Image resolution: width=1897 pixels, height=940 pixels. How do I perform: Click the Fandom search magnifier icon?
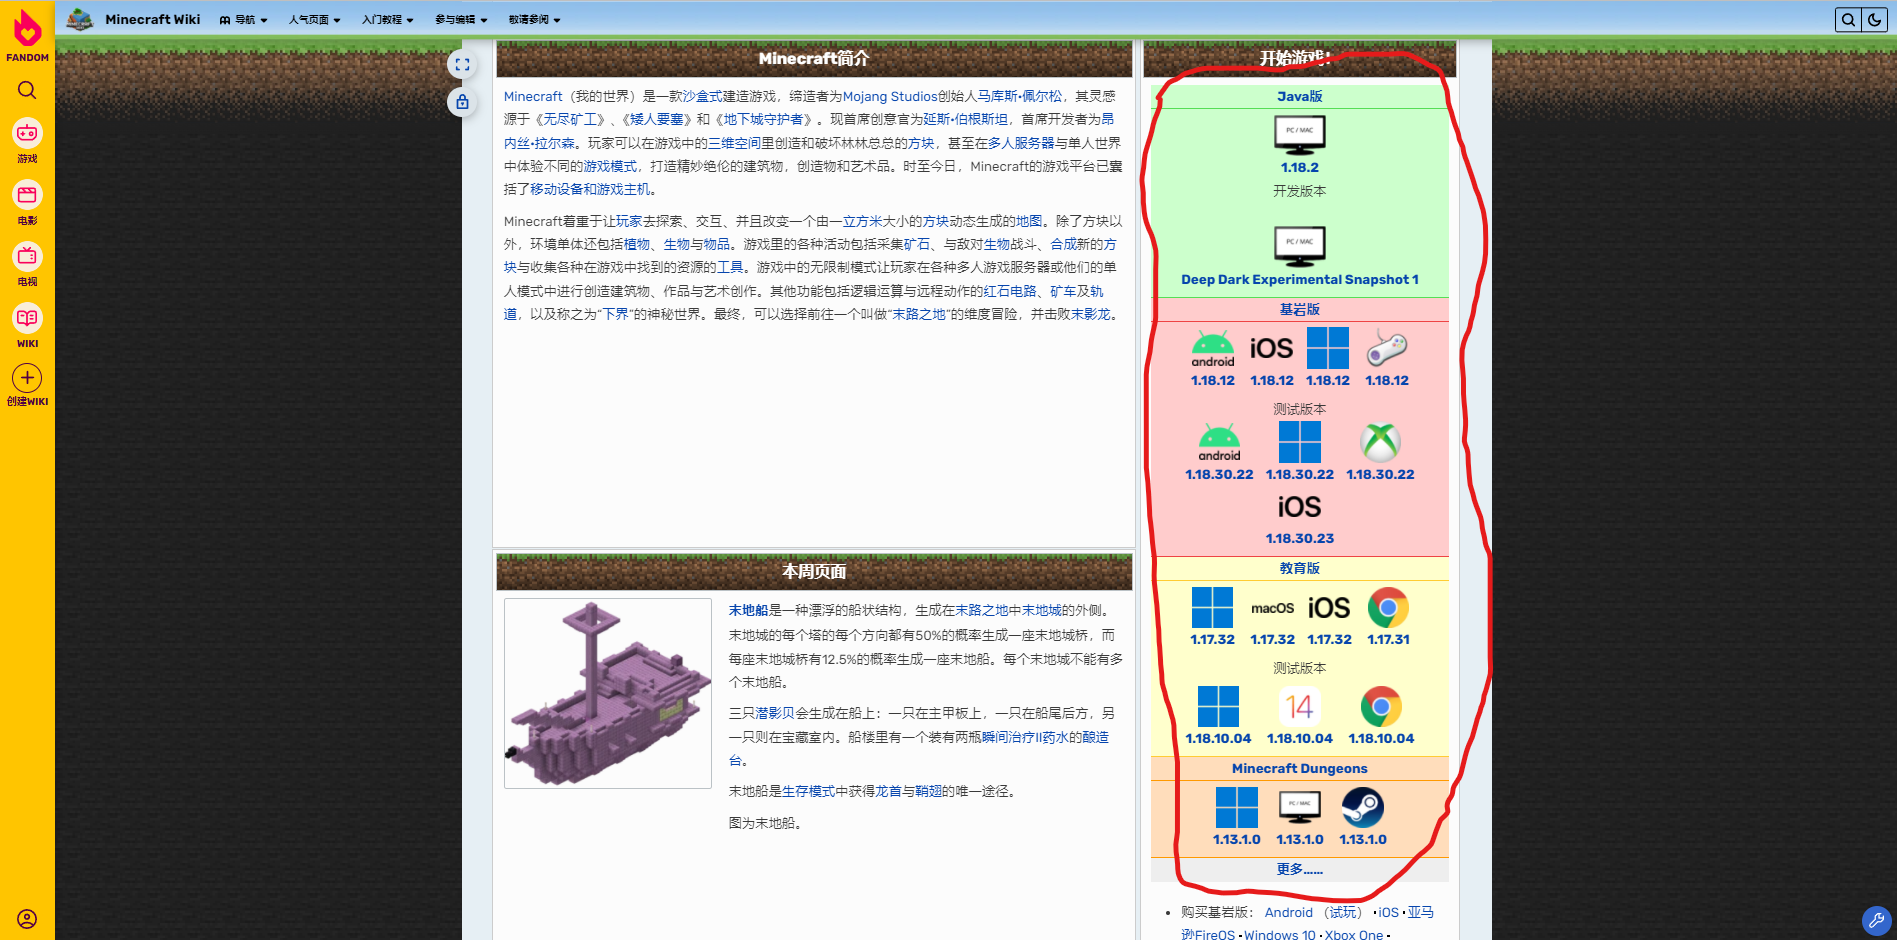(27, 90)
